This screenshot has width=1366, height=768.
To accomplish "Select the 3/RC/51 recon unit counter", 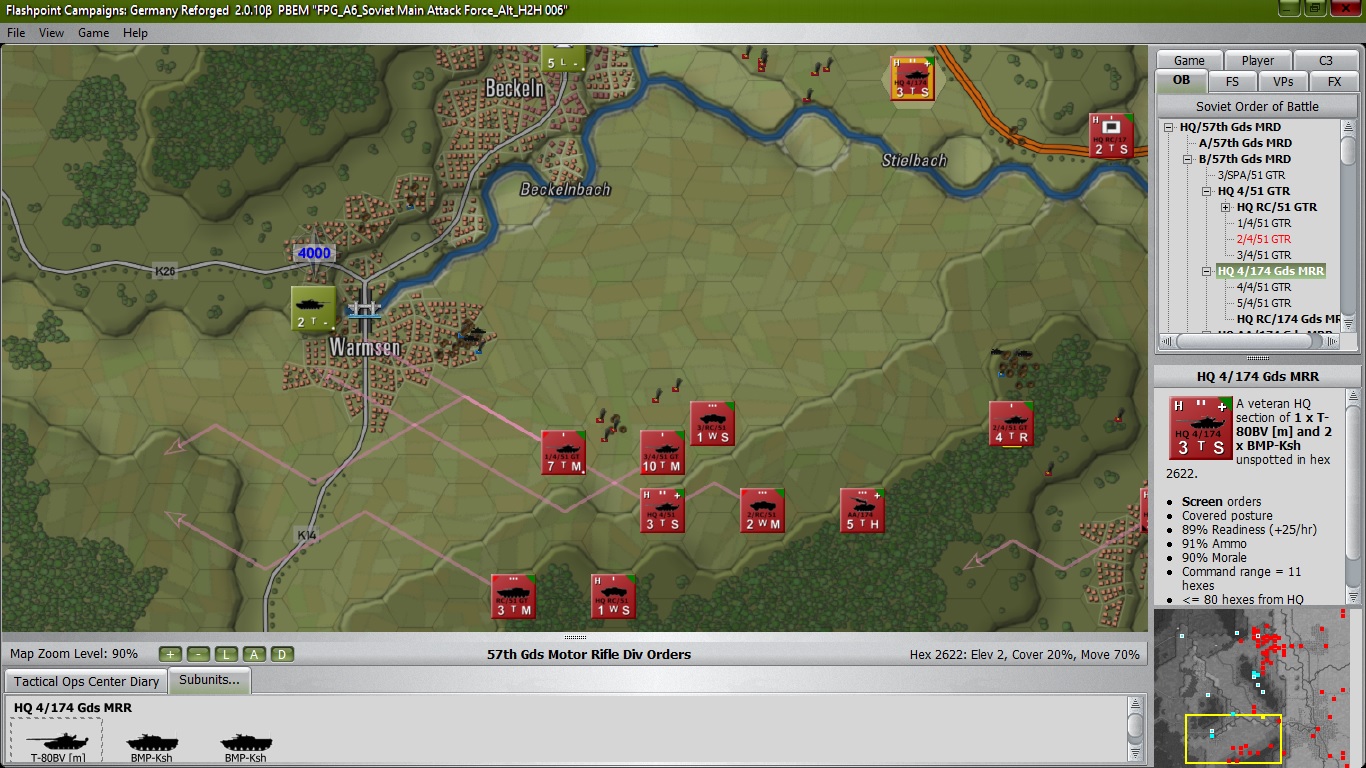I will tap(713, 424).
